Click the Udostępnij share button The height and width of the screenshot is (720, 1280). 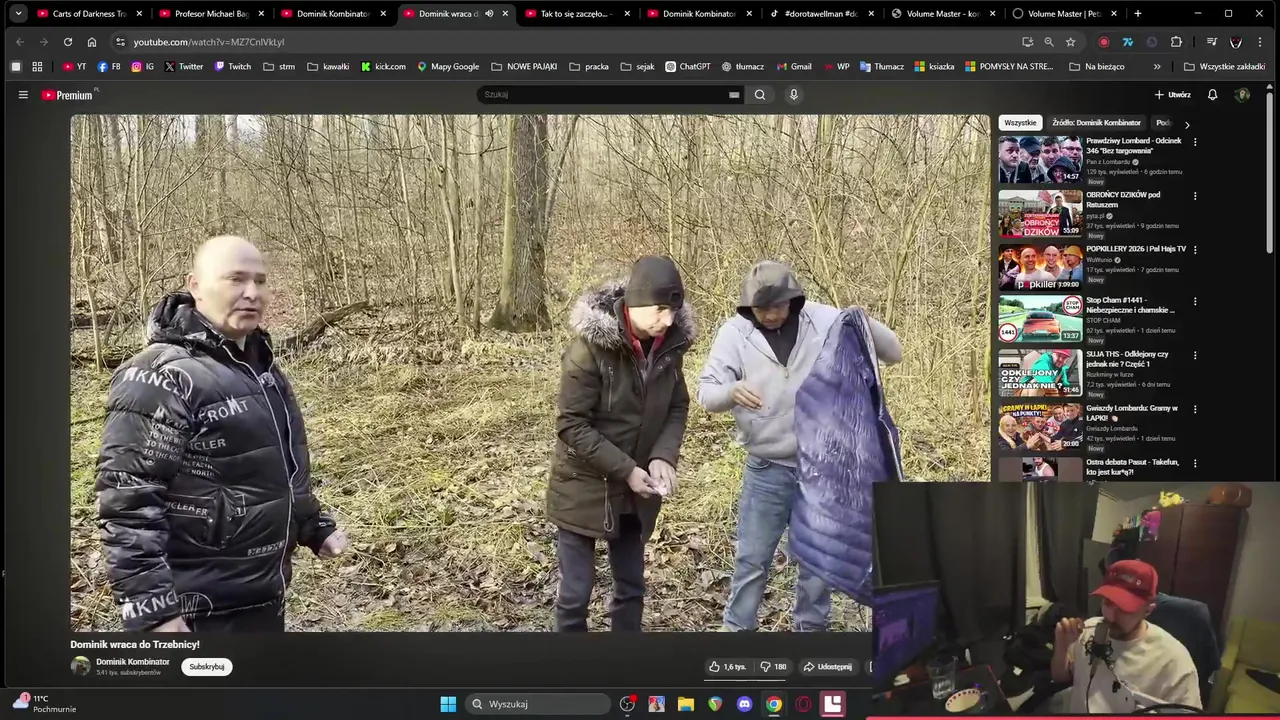coord(827,667)
